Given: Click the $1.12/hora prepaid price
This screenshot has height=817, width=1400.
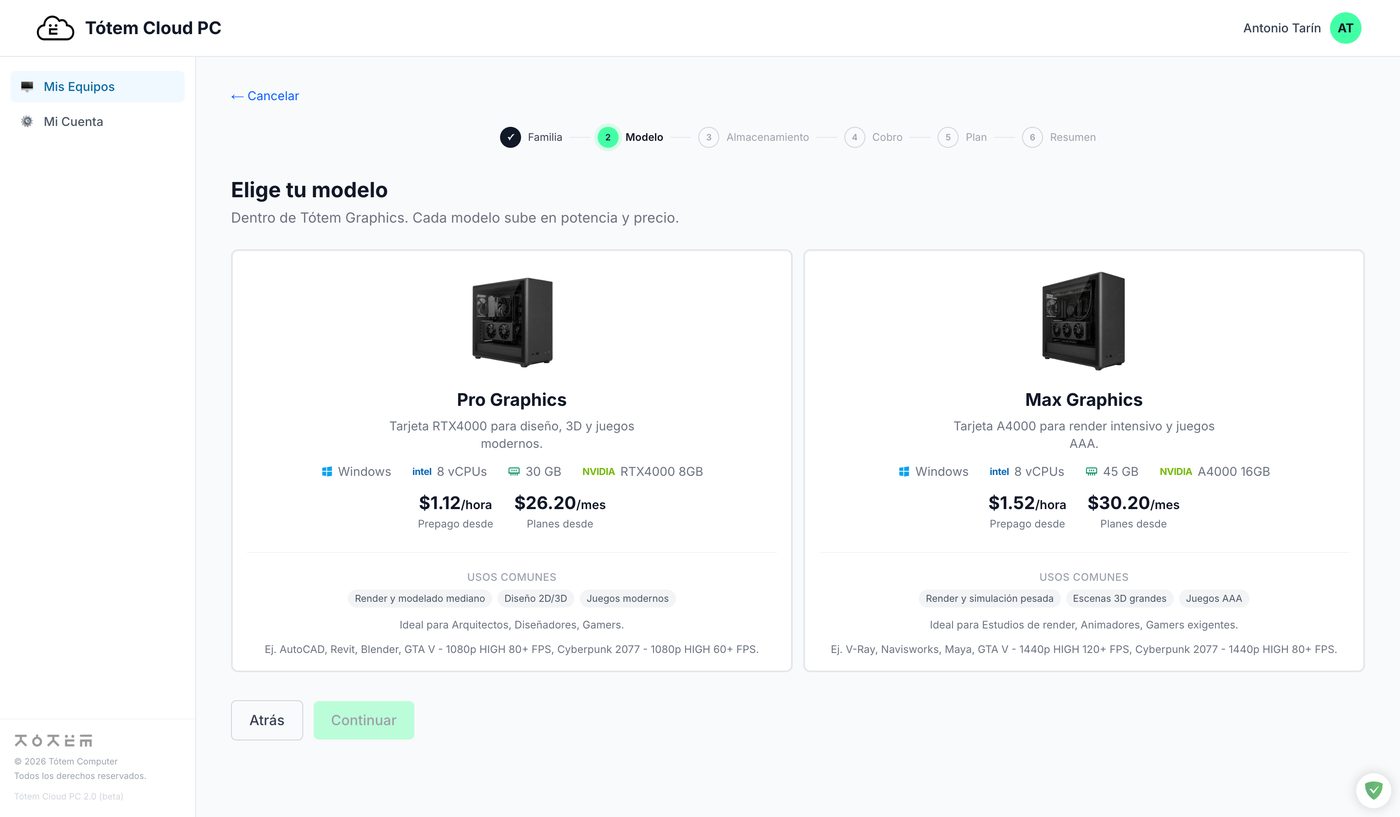Looking at the screenshot, I should [x=455, y=503].
